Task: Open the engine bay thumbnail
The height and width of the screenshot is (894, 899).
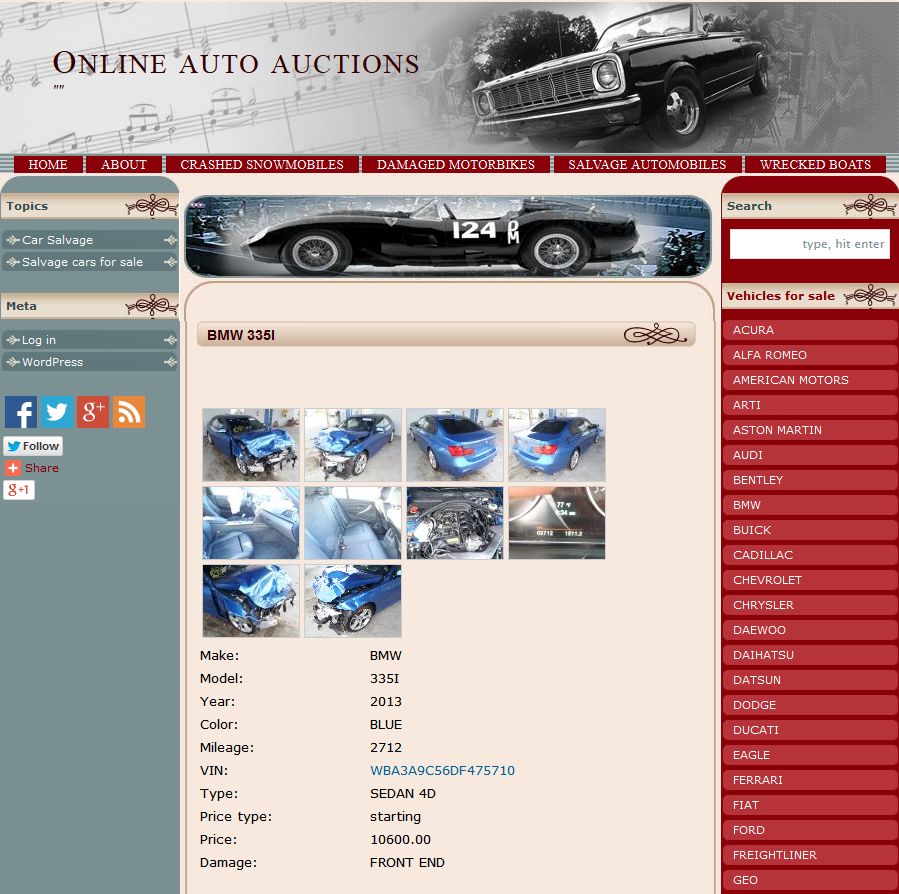Action: click(x=455, y=523)
